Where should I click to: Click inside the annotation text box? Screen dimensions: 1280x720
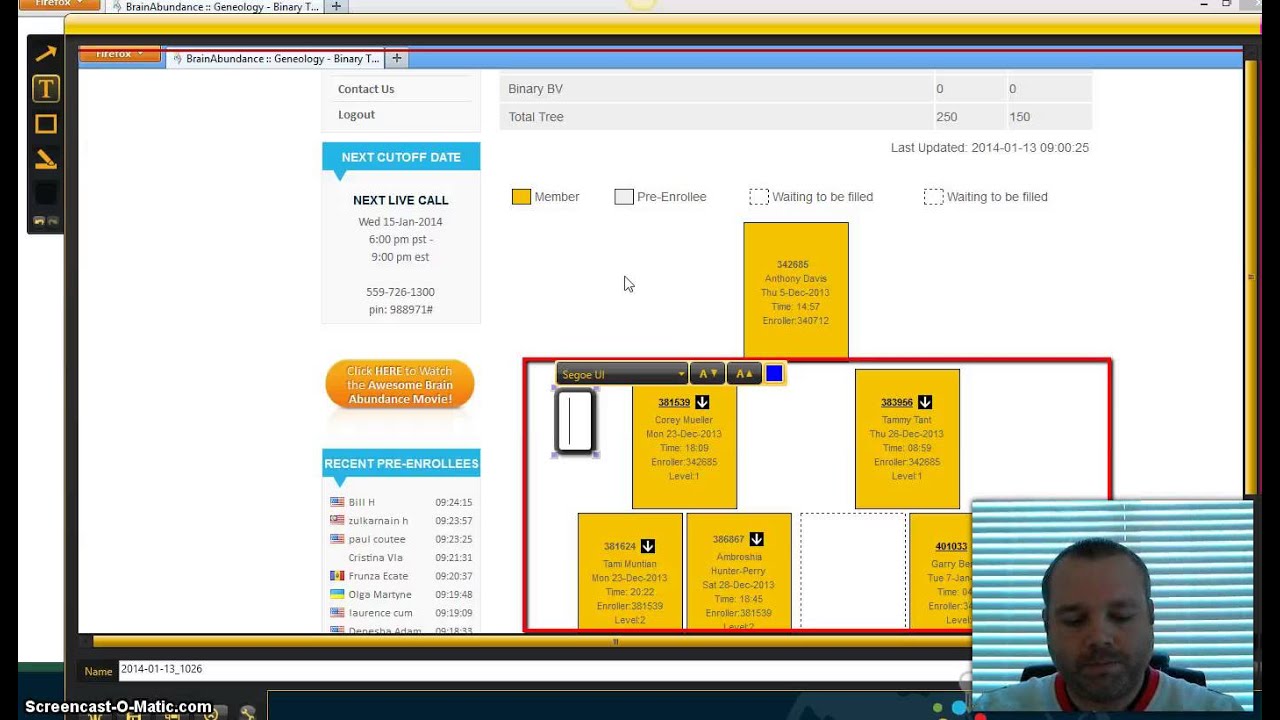point(575,421)
